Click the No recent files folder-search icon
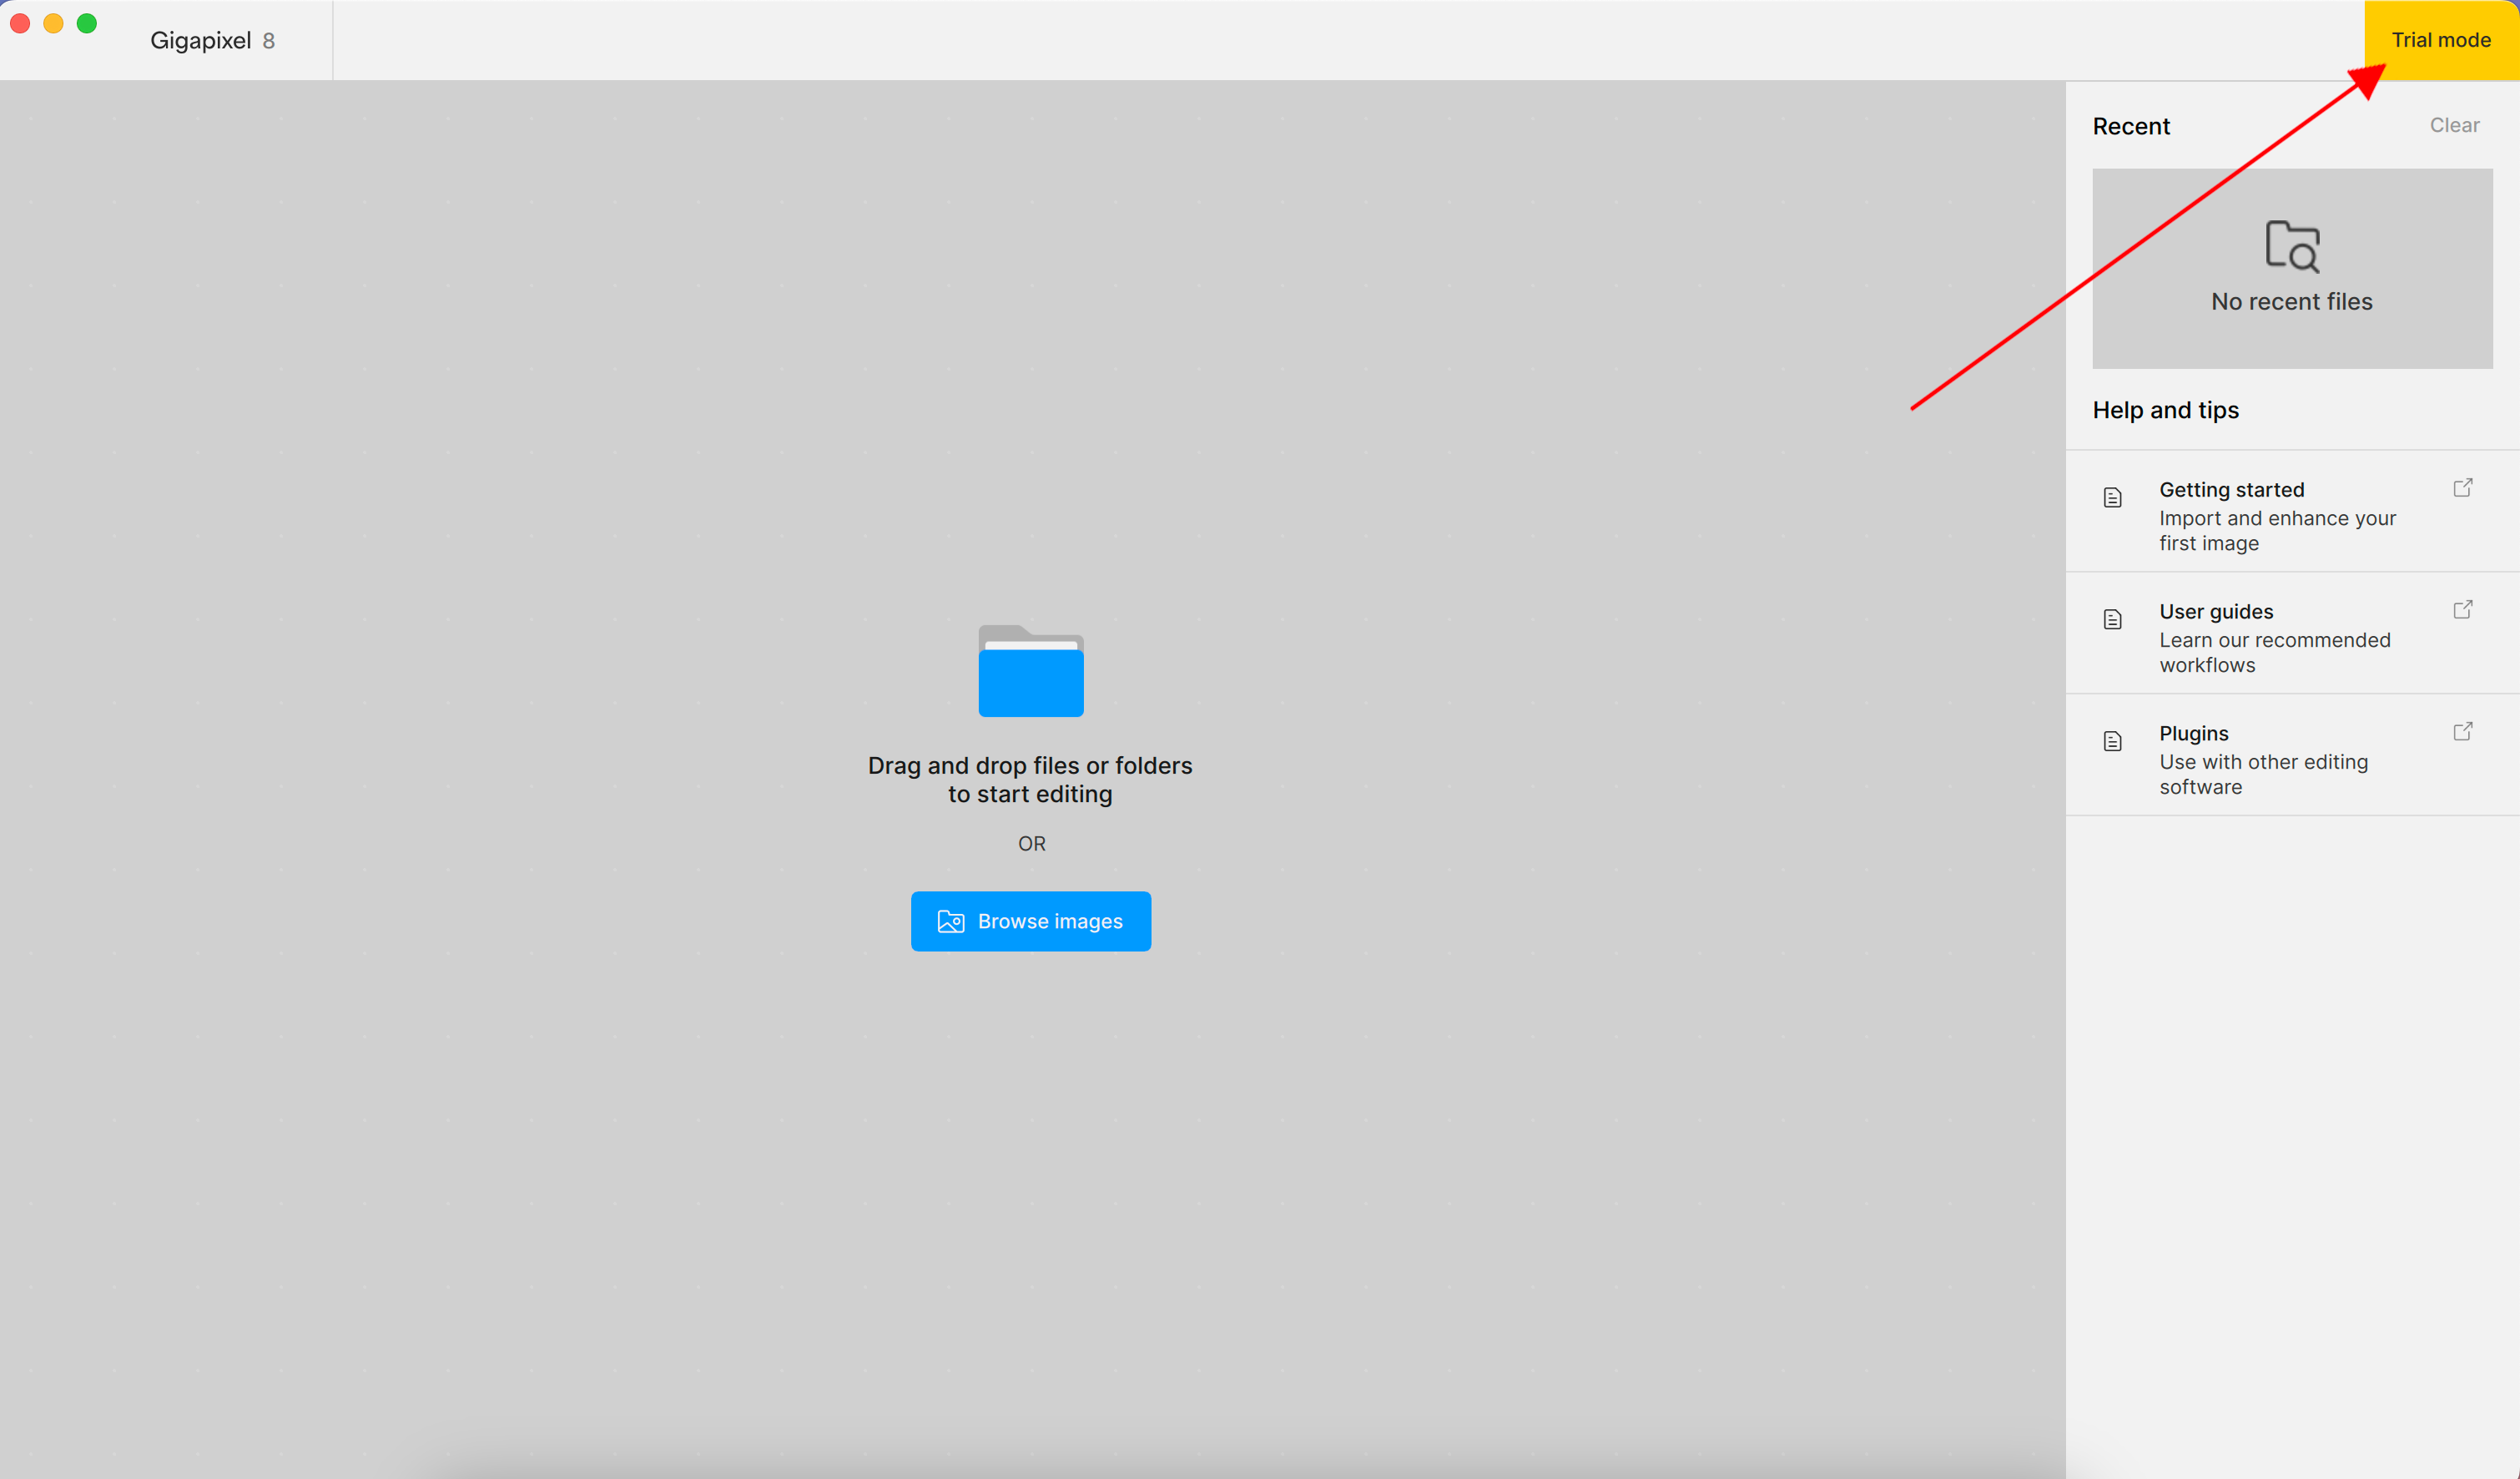Screen dimensions: 2520x1479 2291,246
